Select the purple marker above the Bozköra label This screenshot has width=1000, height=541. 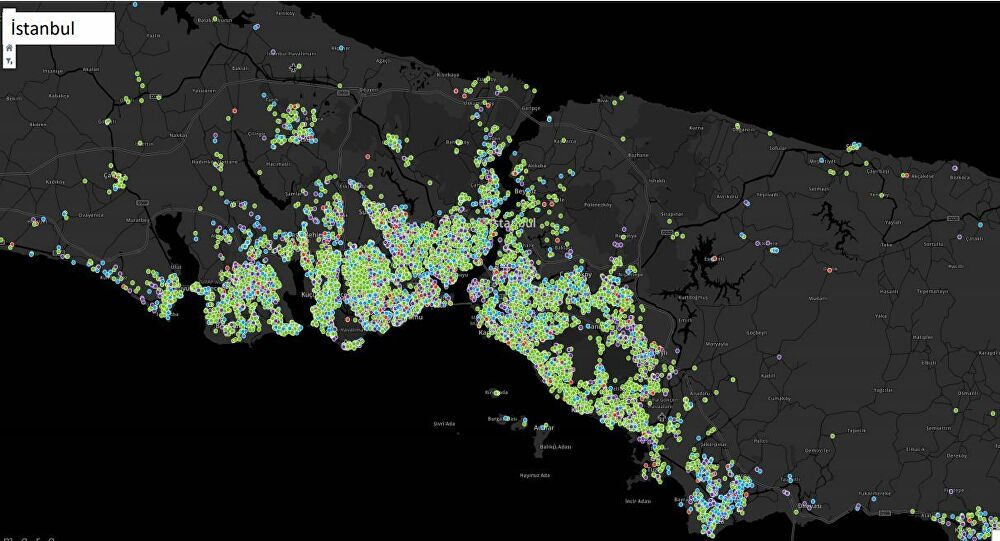pyautogui.click(x=954, y=166)
